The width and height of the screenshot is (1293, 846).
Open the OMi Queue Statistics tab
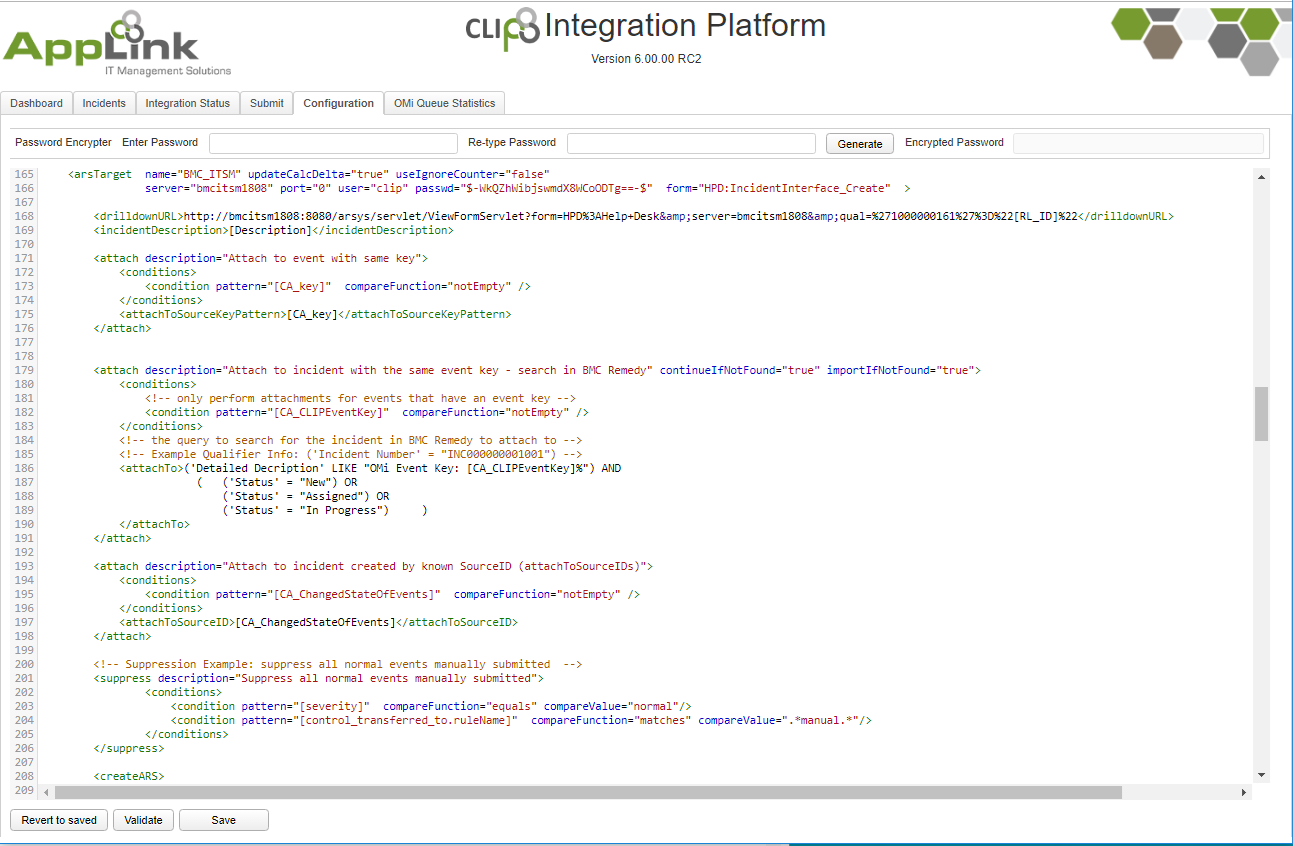coord(445,103)
